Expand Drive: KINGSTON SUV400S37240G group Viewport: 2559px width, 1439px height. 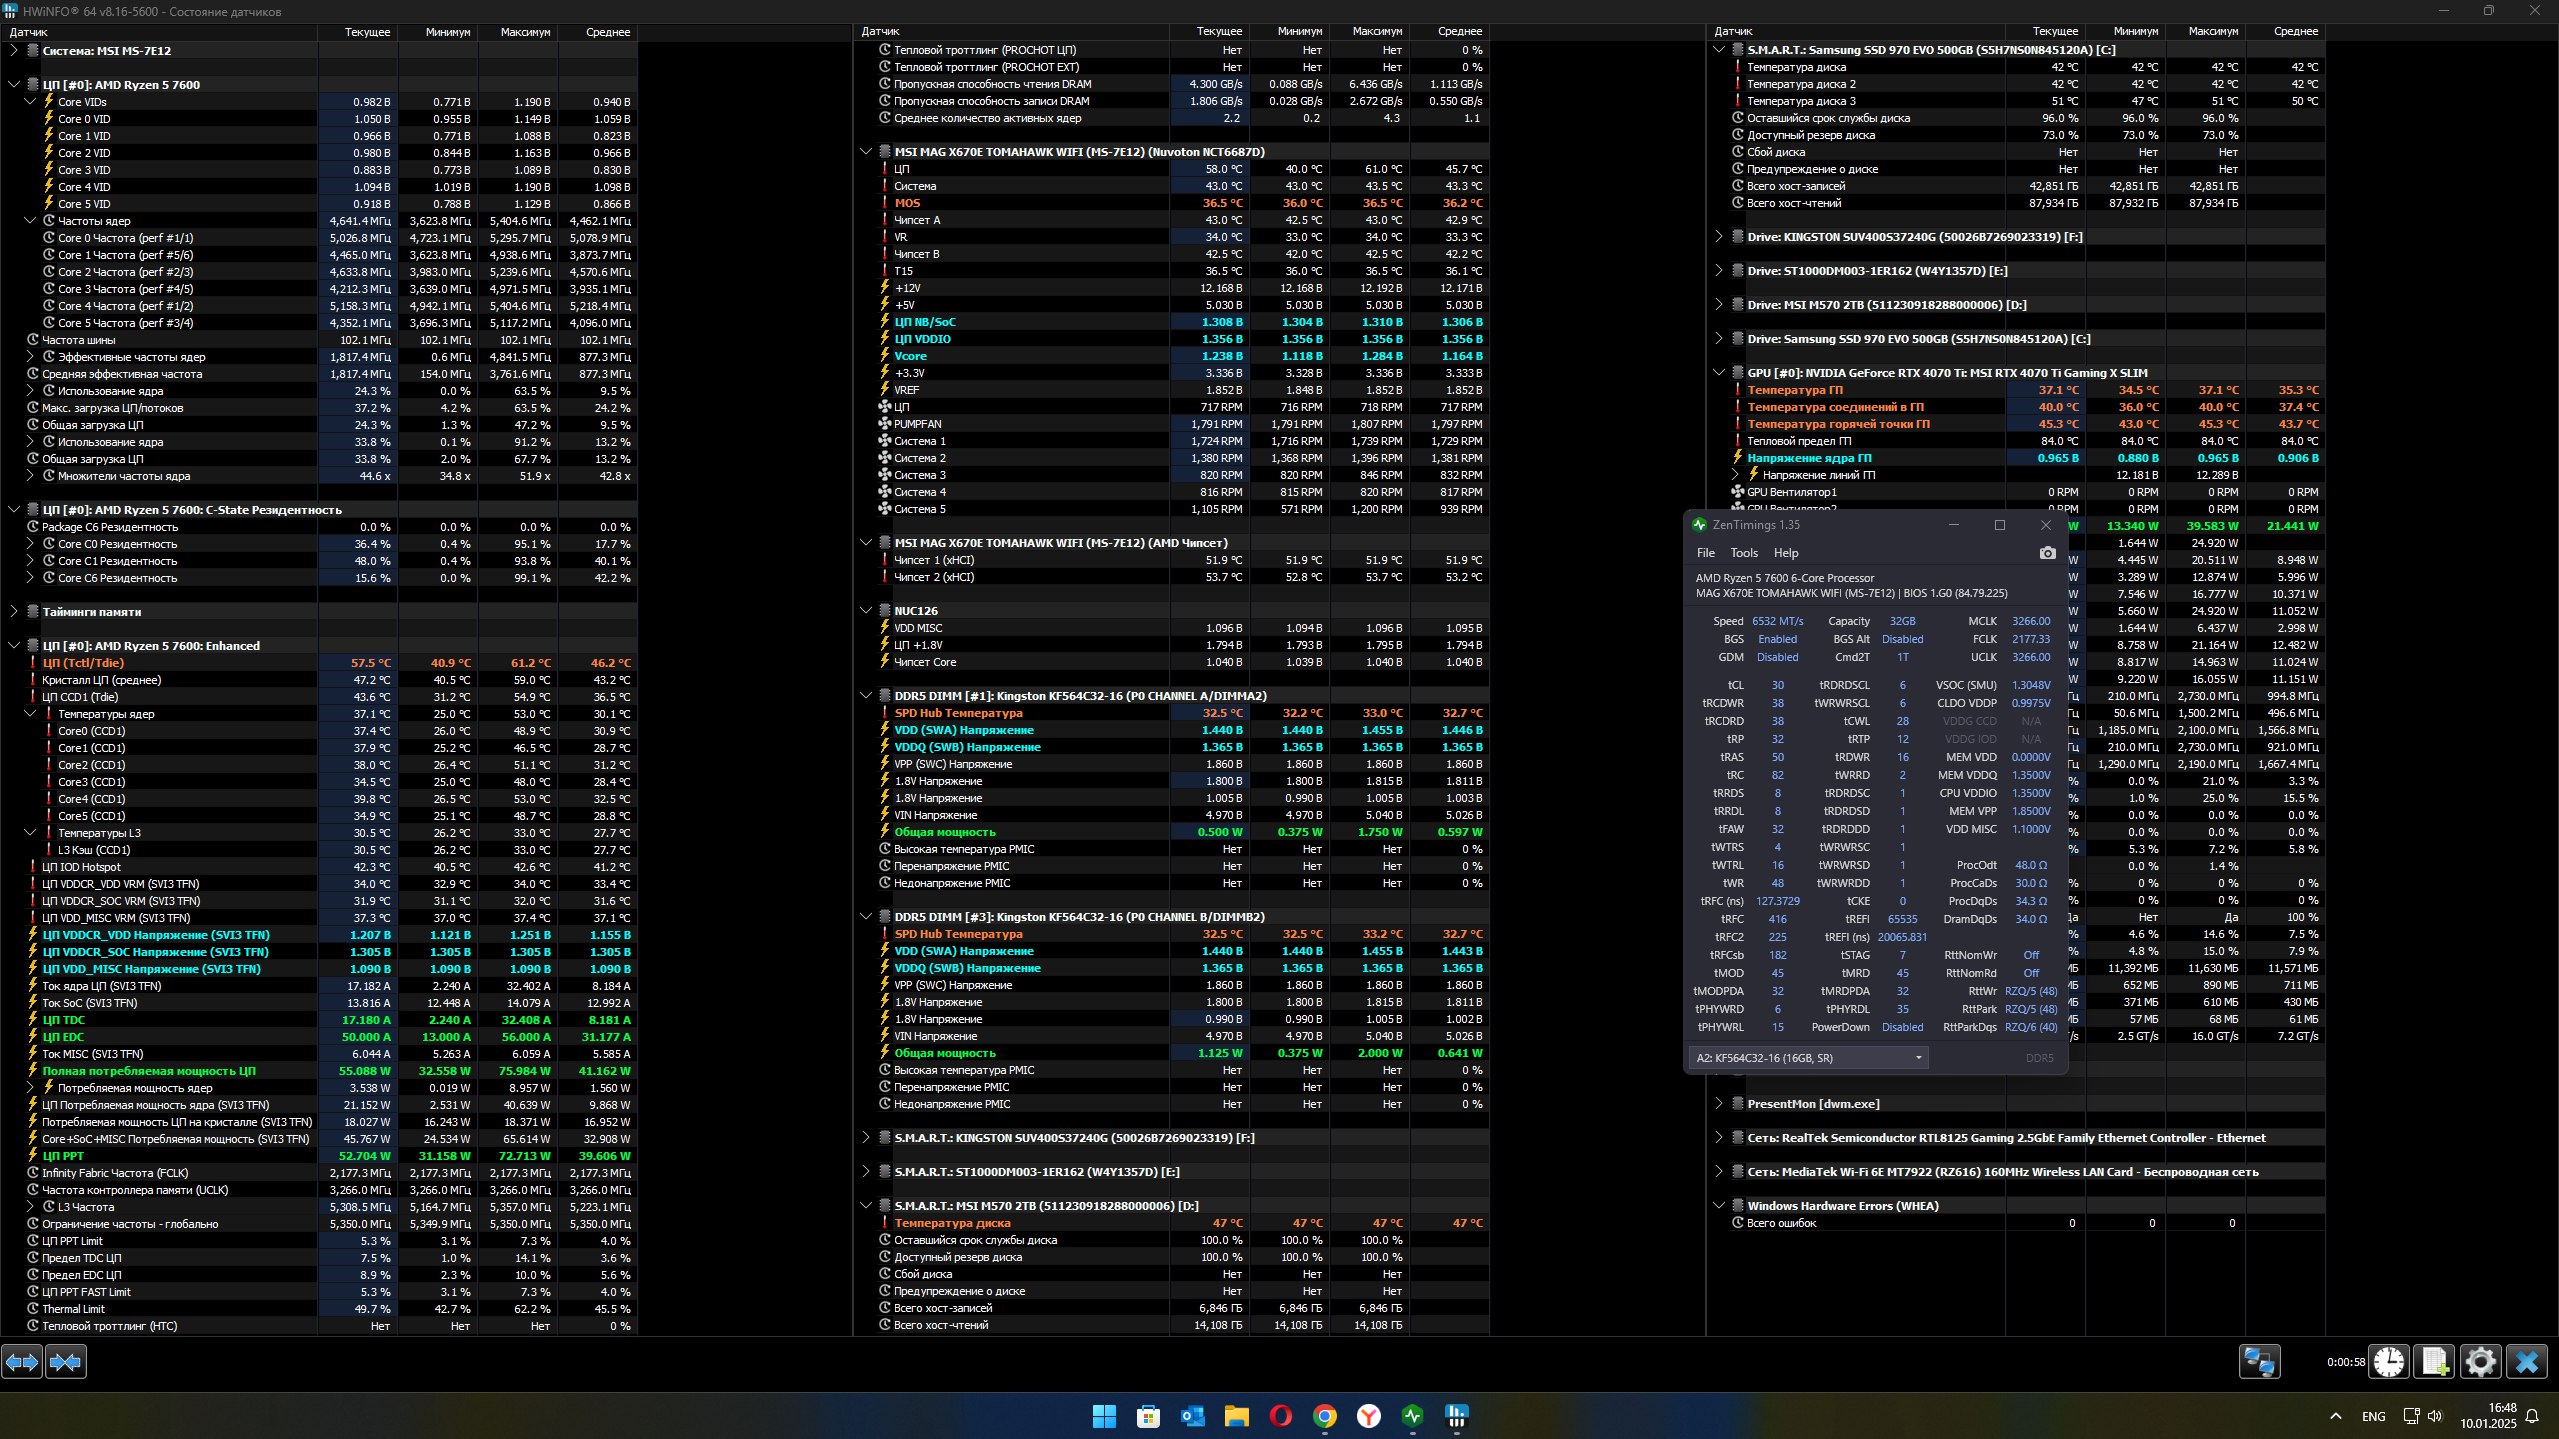[1719, 237]
